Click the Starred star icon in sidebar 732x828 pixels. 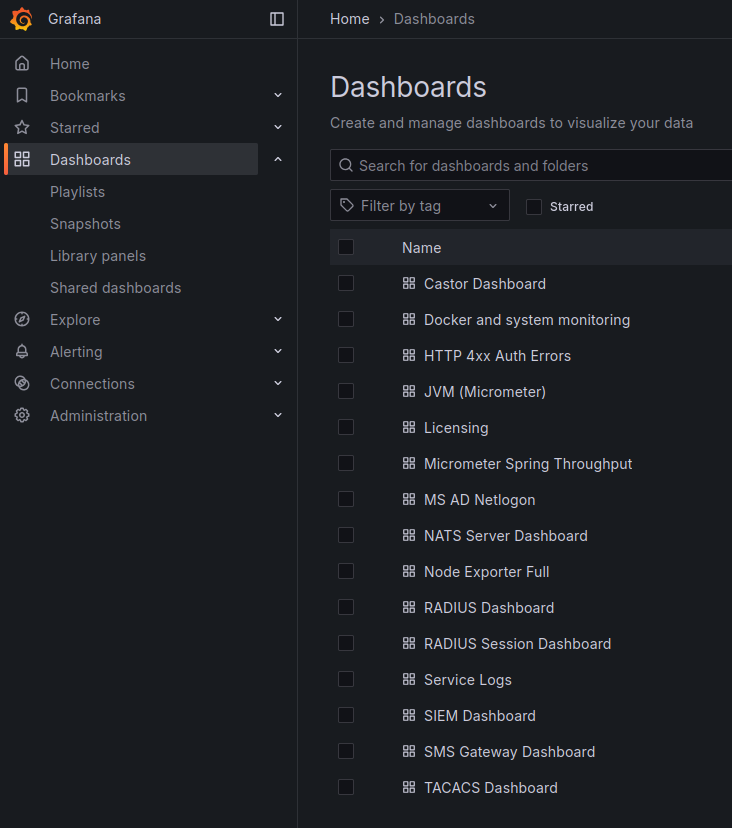(x=22, y=128)
